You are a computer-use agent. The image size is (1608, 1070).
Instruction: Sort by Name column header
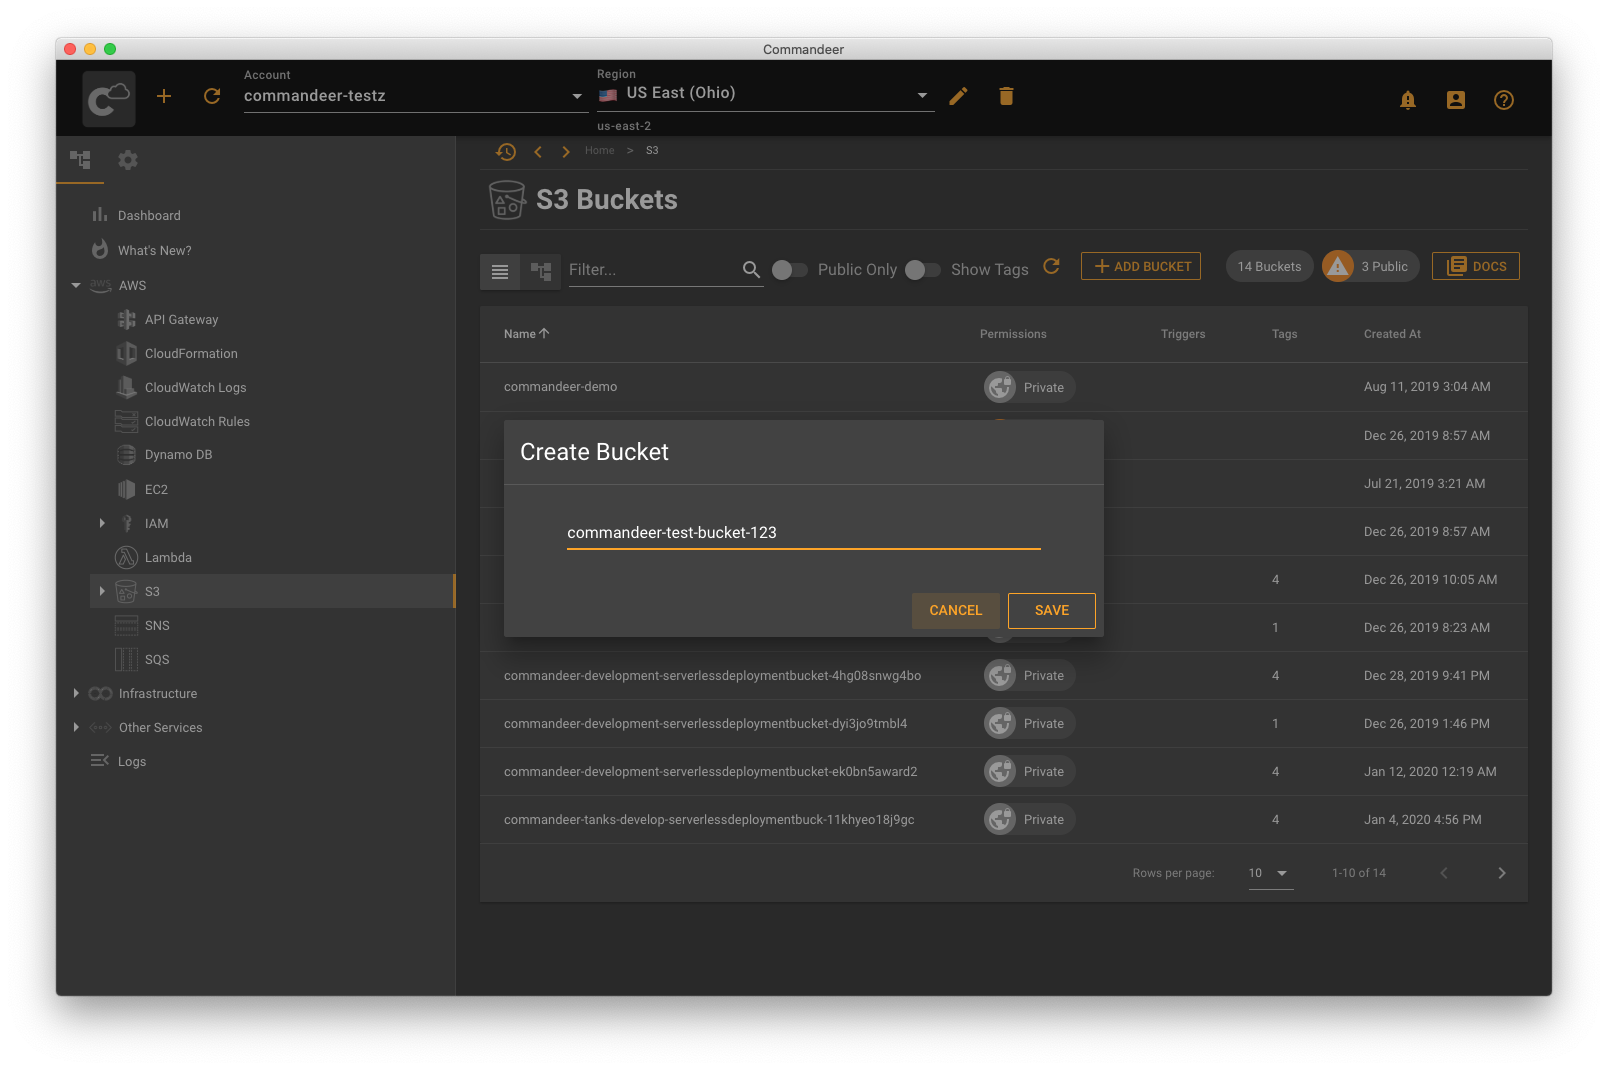pos(526,334)
